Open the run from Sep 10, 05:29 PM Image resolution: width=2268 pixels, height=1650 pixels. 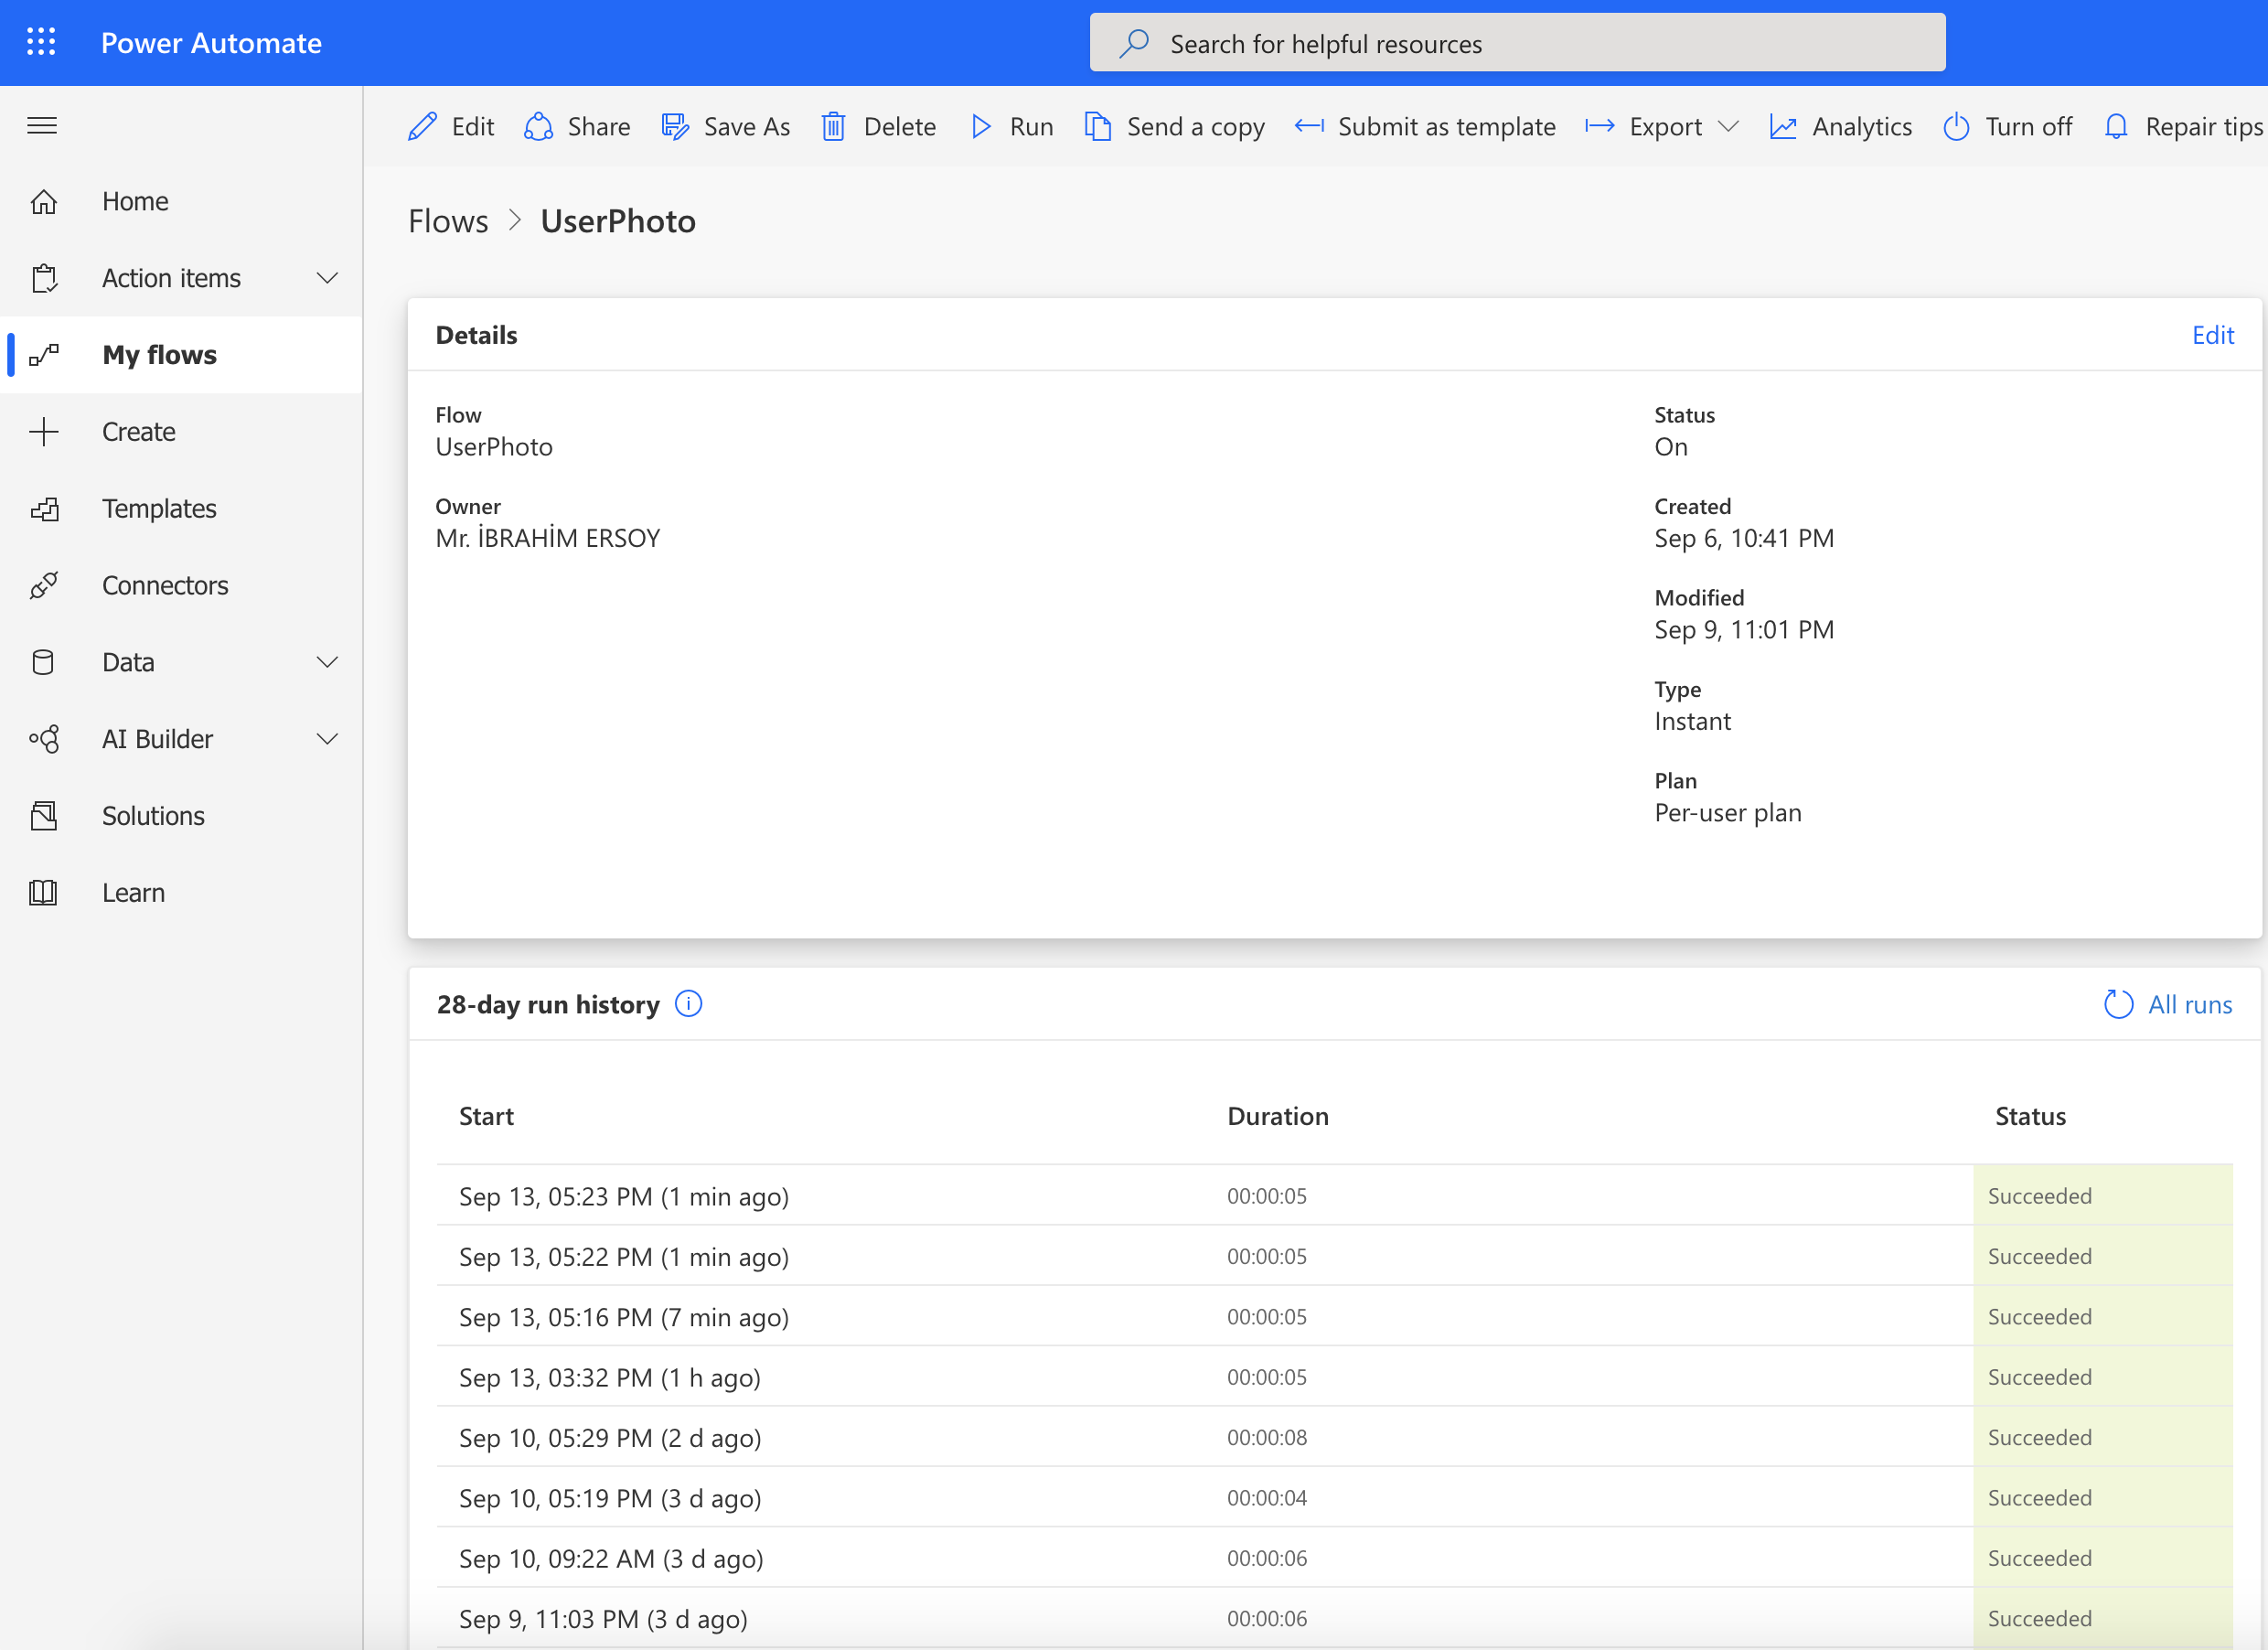pyautogui.click(x=1334, y=1437)
